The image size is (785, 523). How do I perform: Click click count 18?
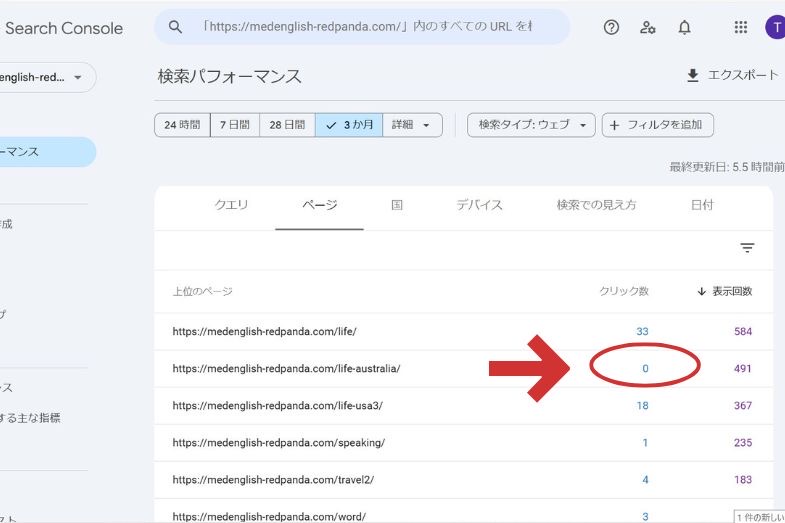click(642, 405)
